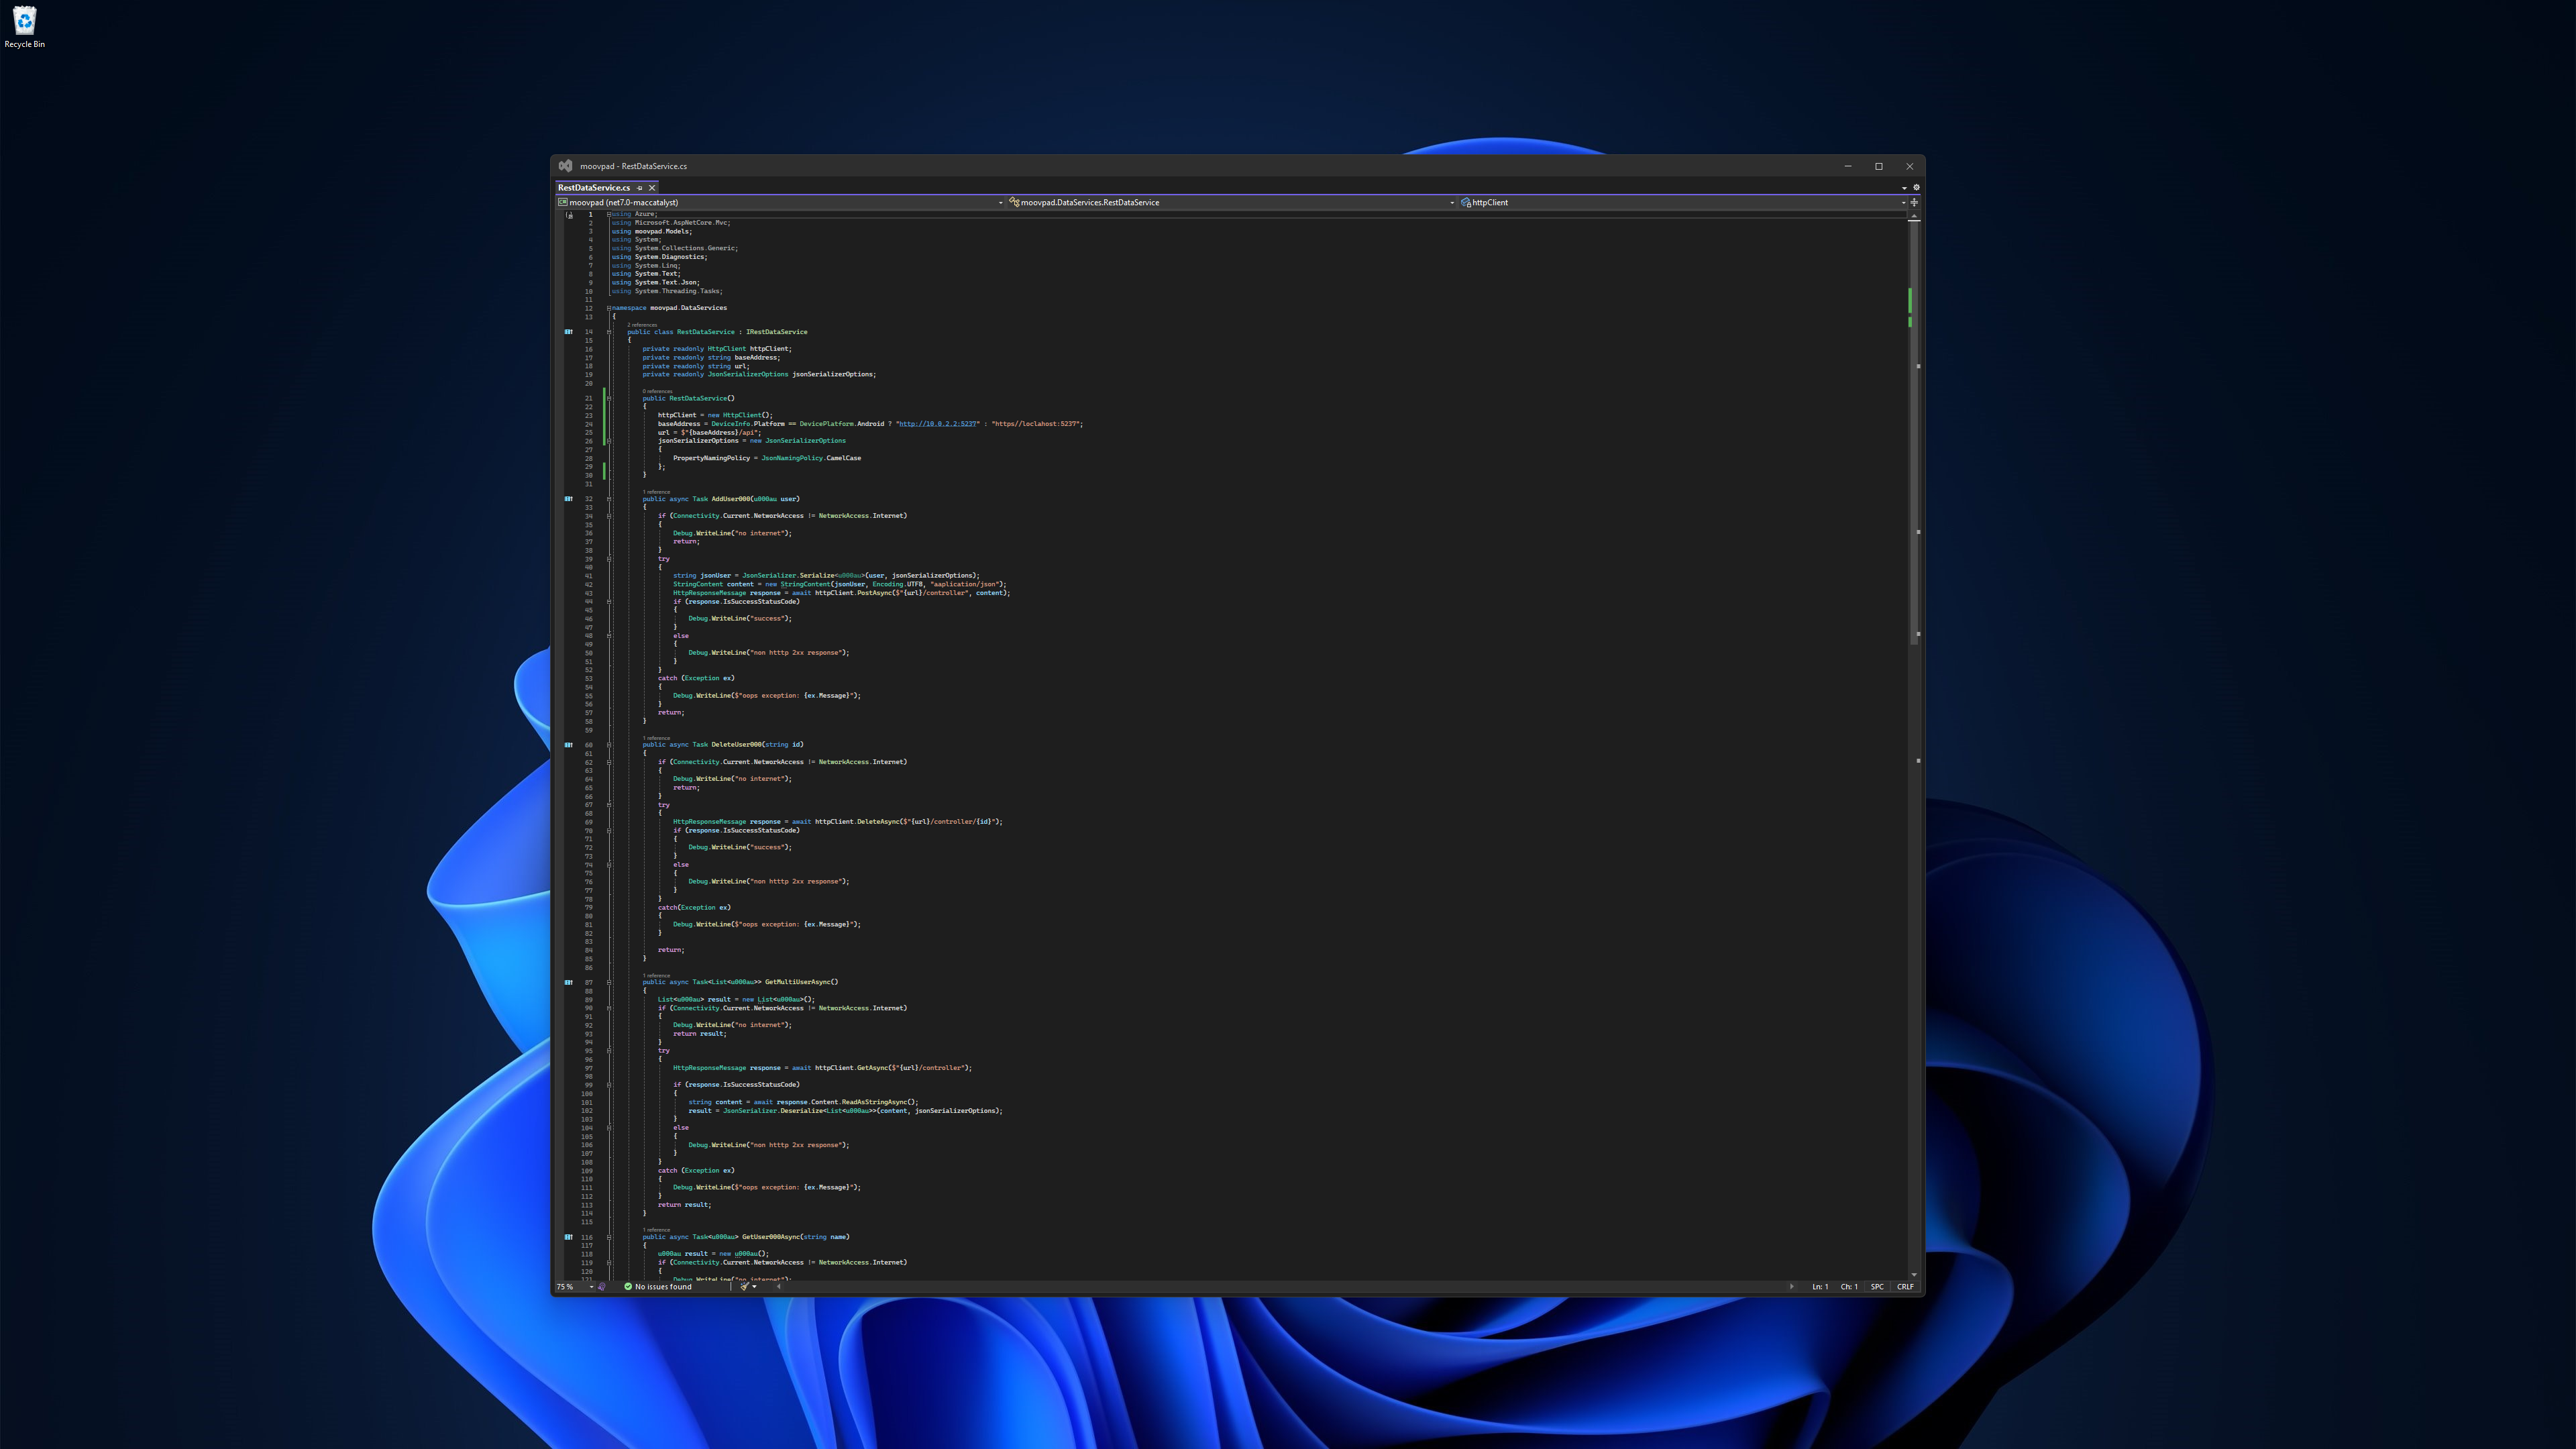2576x1449 pixels.
Task: Pin the RestDataService.cs tab
Action: [640, 188]
